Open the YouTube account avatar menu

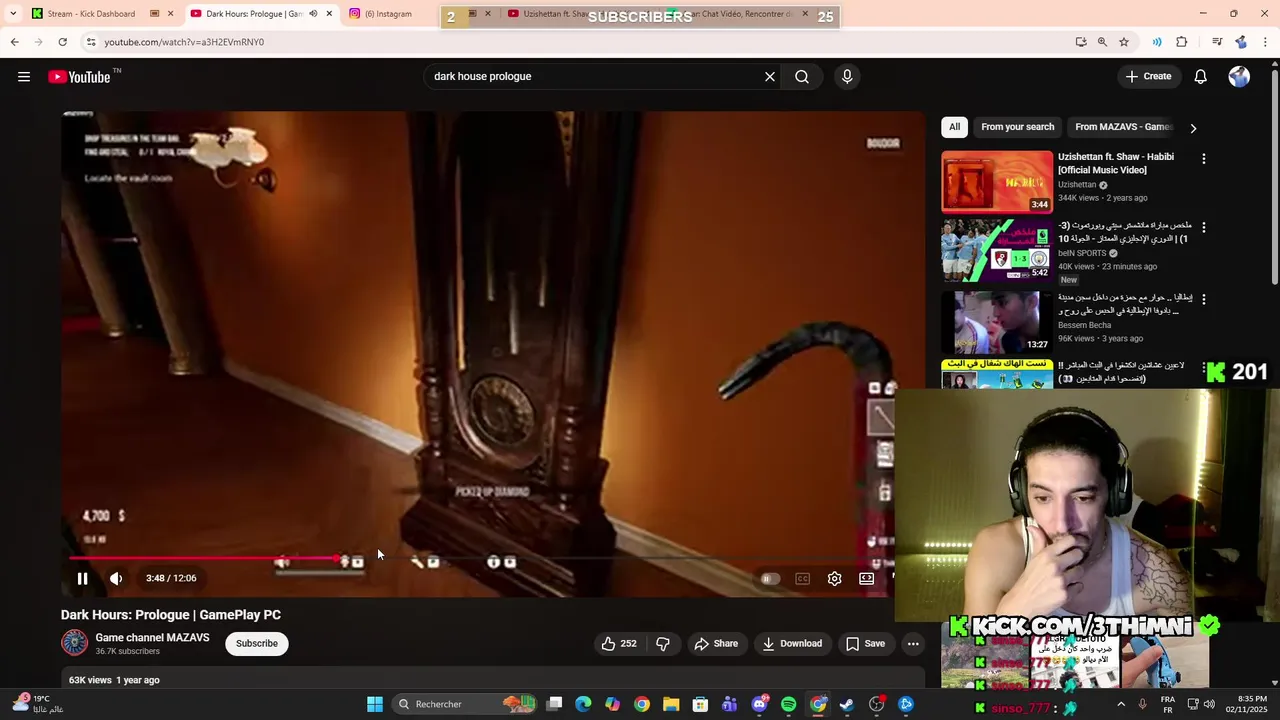1239,77
